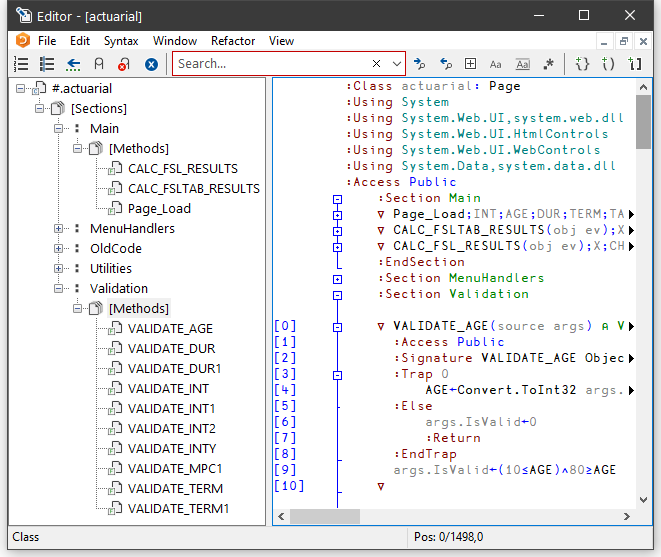Clear the search box with the X
The width and height of the screenshot is (661, 557).
pyautogui.click(x=377, y=64)
